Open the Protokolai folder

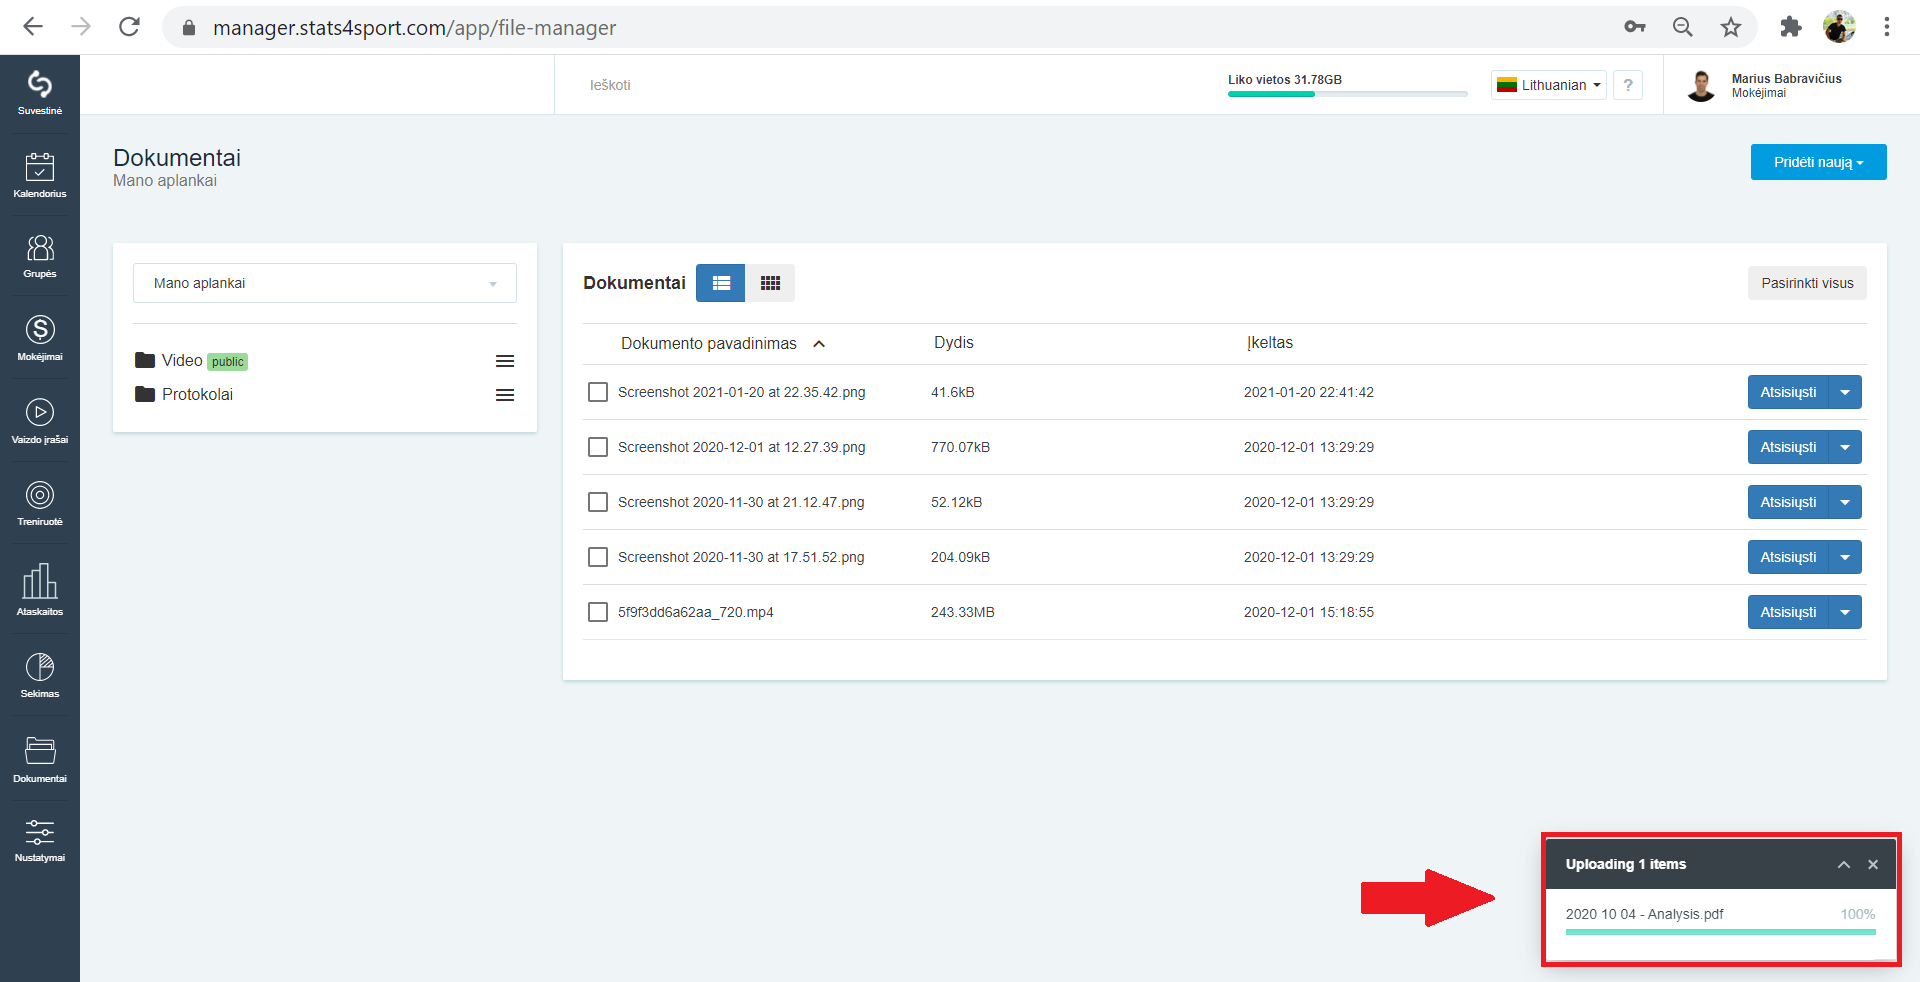(197, 395)
